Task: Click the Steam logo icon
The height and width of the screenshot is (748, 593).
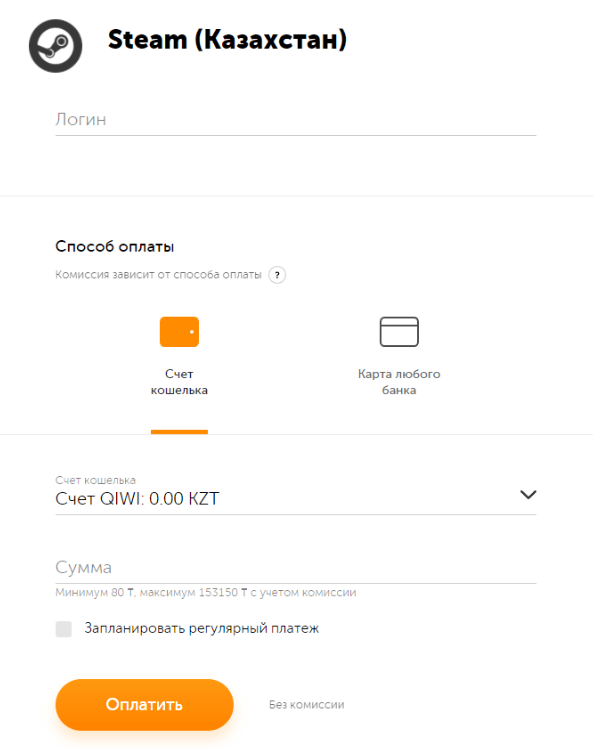Action: tap(55, 46)
